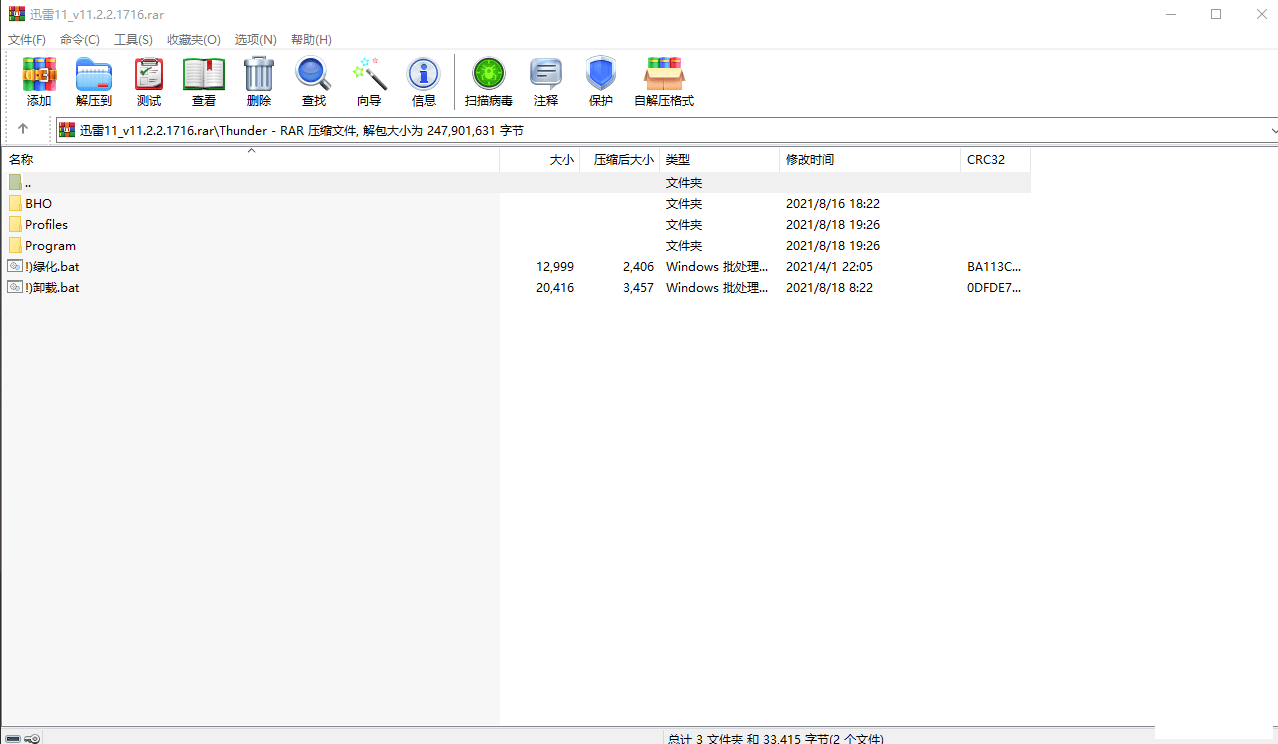Click the 扫描病毒 (Scan virus) icon
The height and width of the screenshot is (744, 1278).
(x=489, y=75)
